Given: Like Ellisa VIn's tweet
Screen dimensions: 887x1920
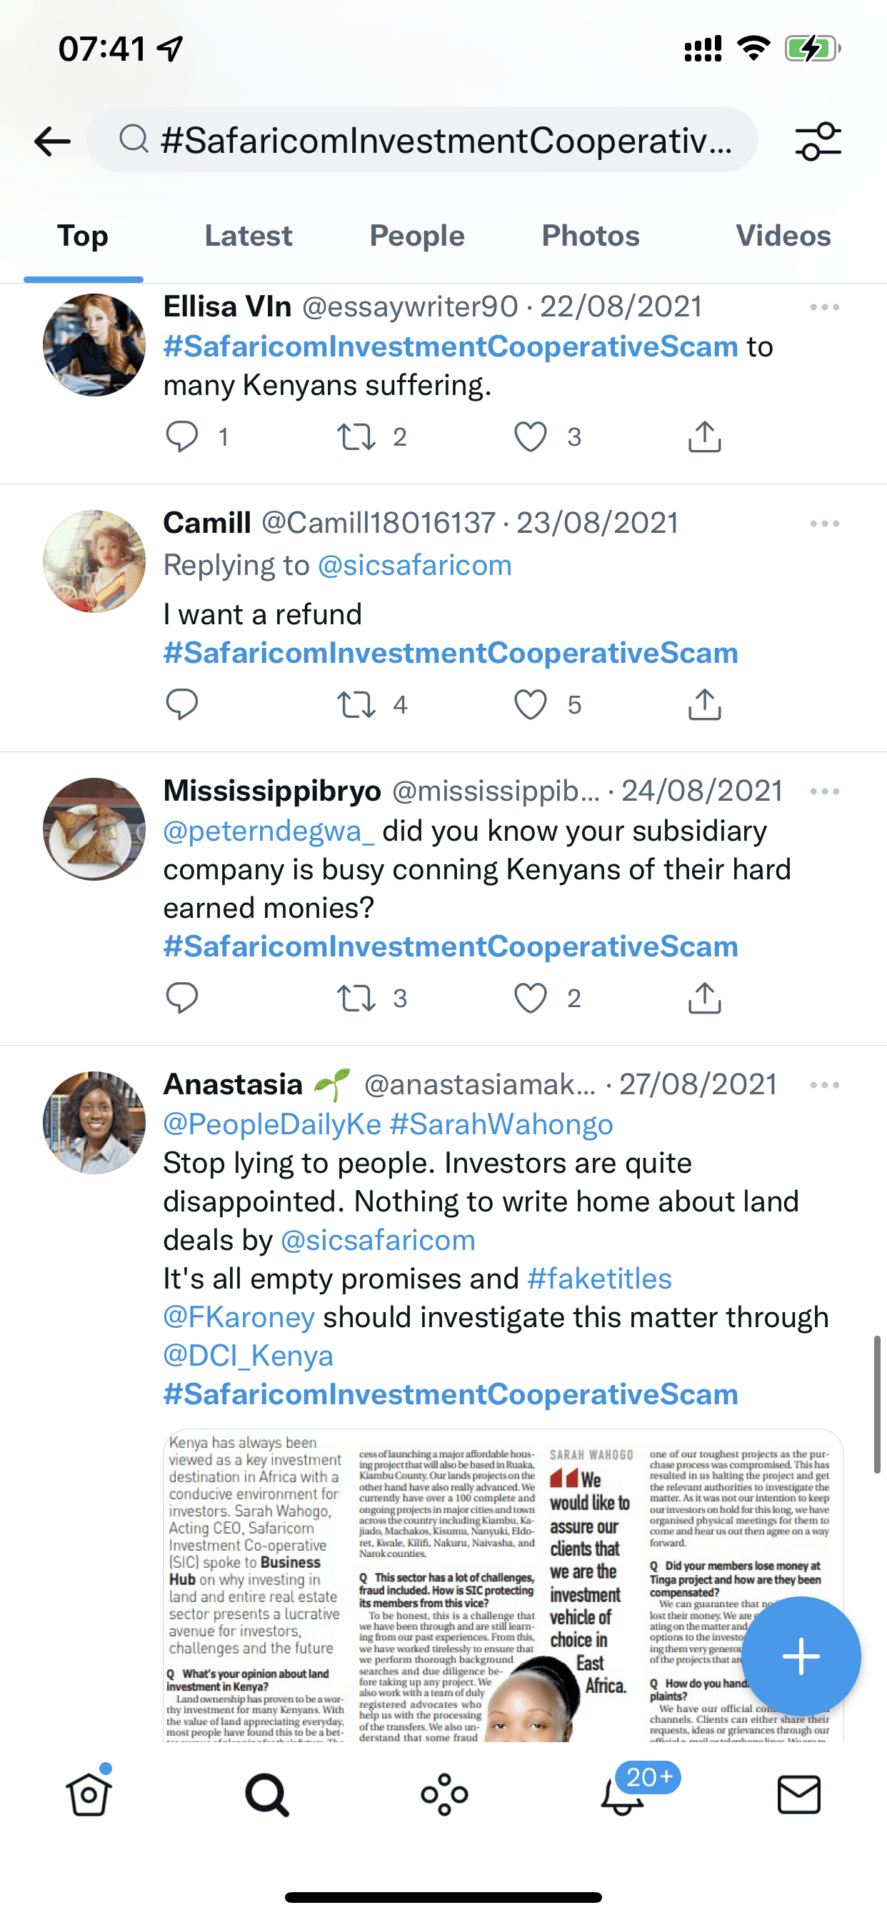Looking at the screenshot, I should click(531, 437).
